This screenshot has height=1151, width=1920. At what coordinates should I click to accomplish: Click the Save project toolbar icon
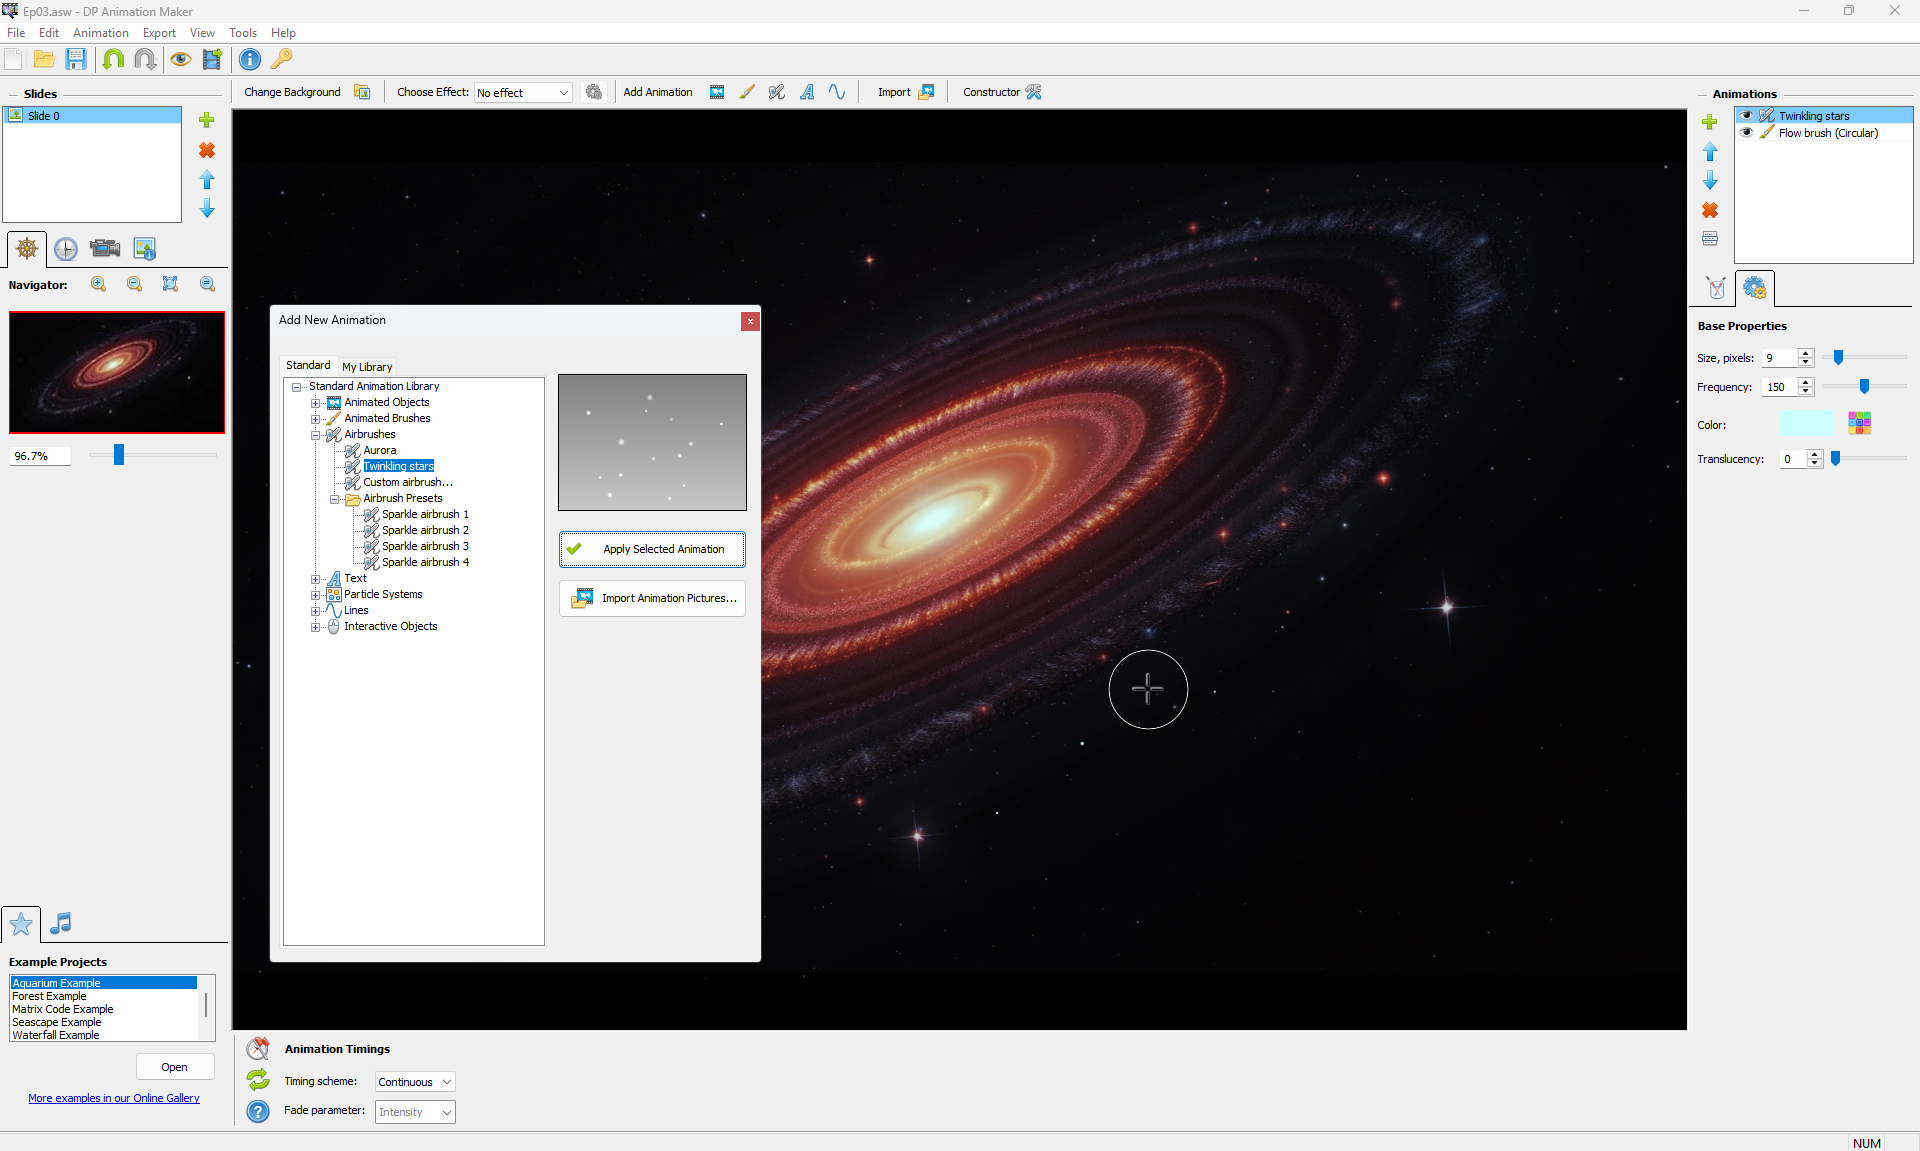(76, 60)
